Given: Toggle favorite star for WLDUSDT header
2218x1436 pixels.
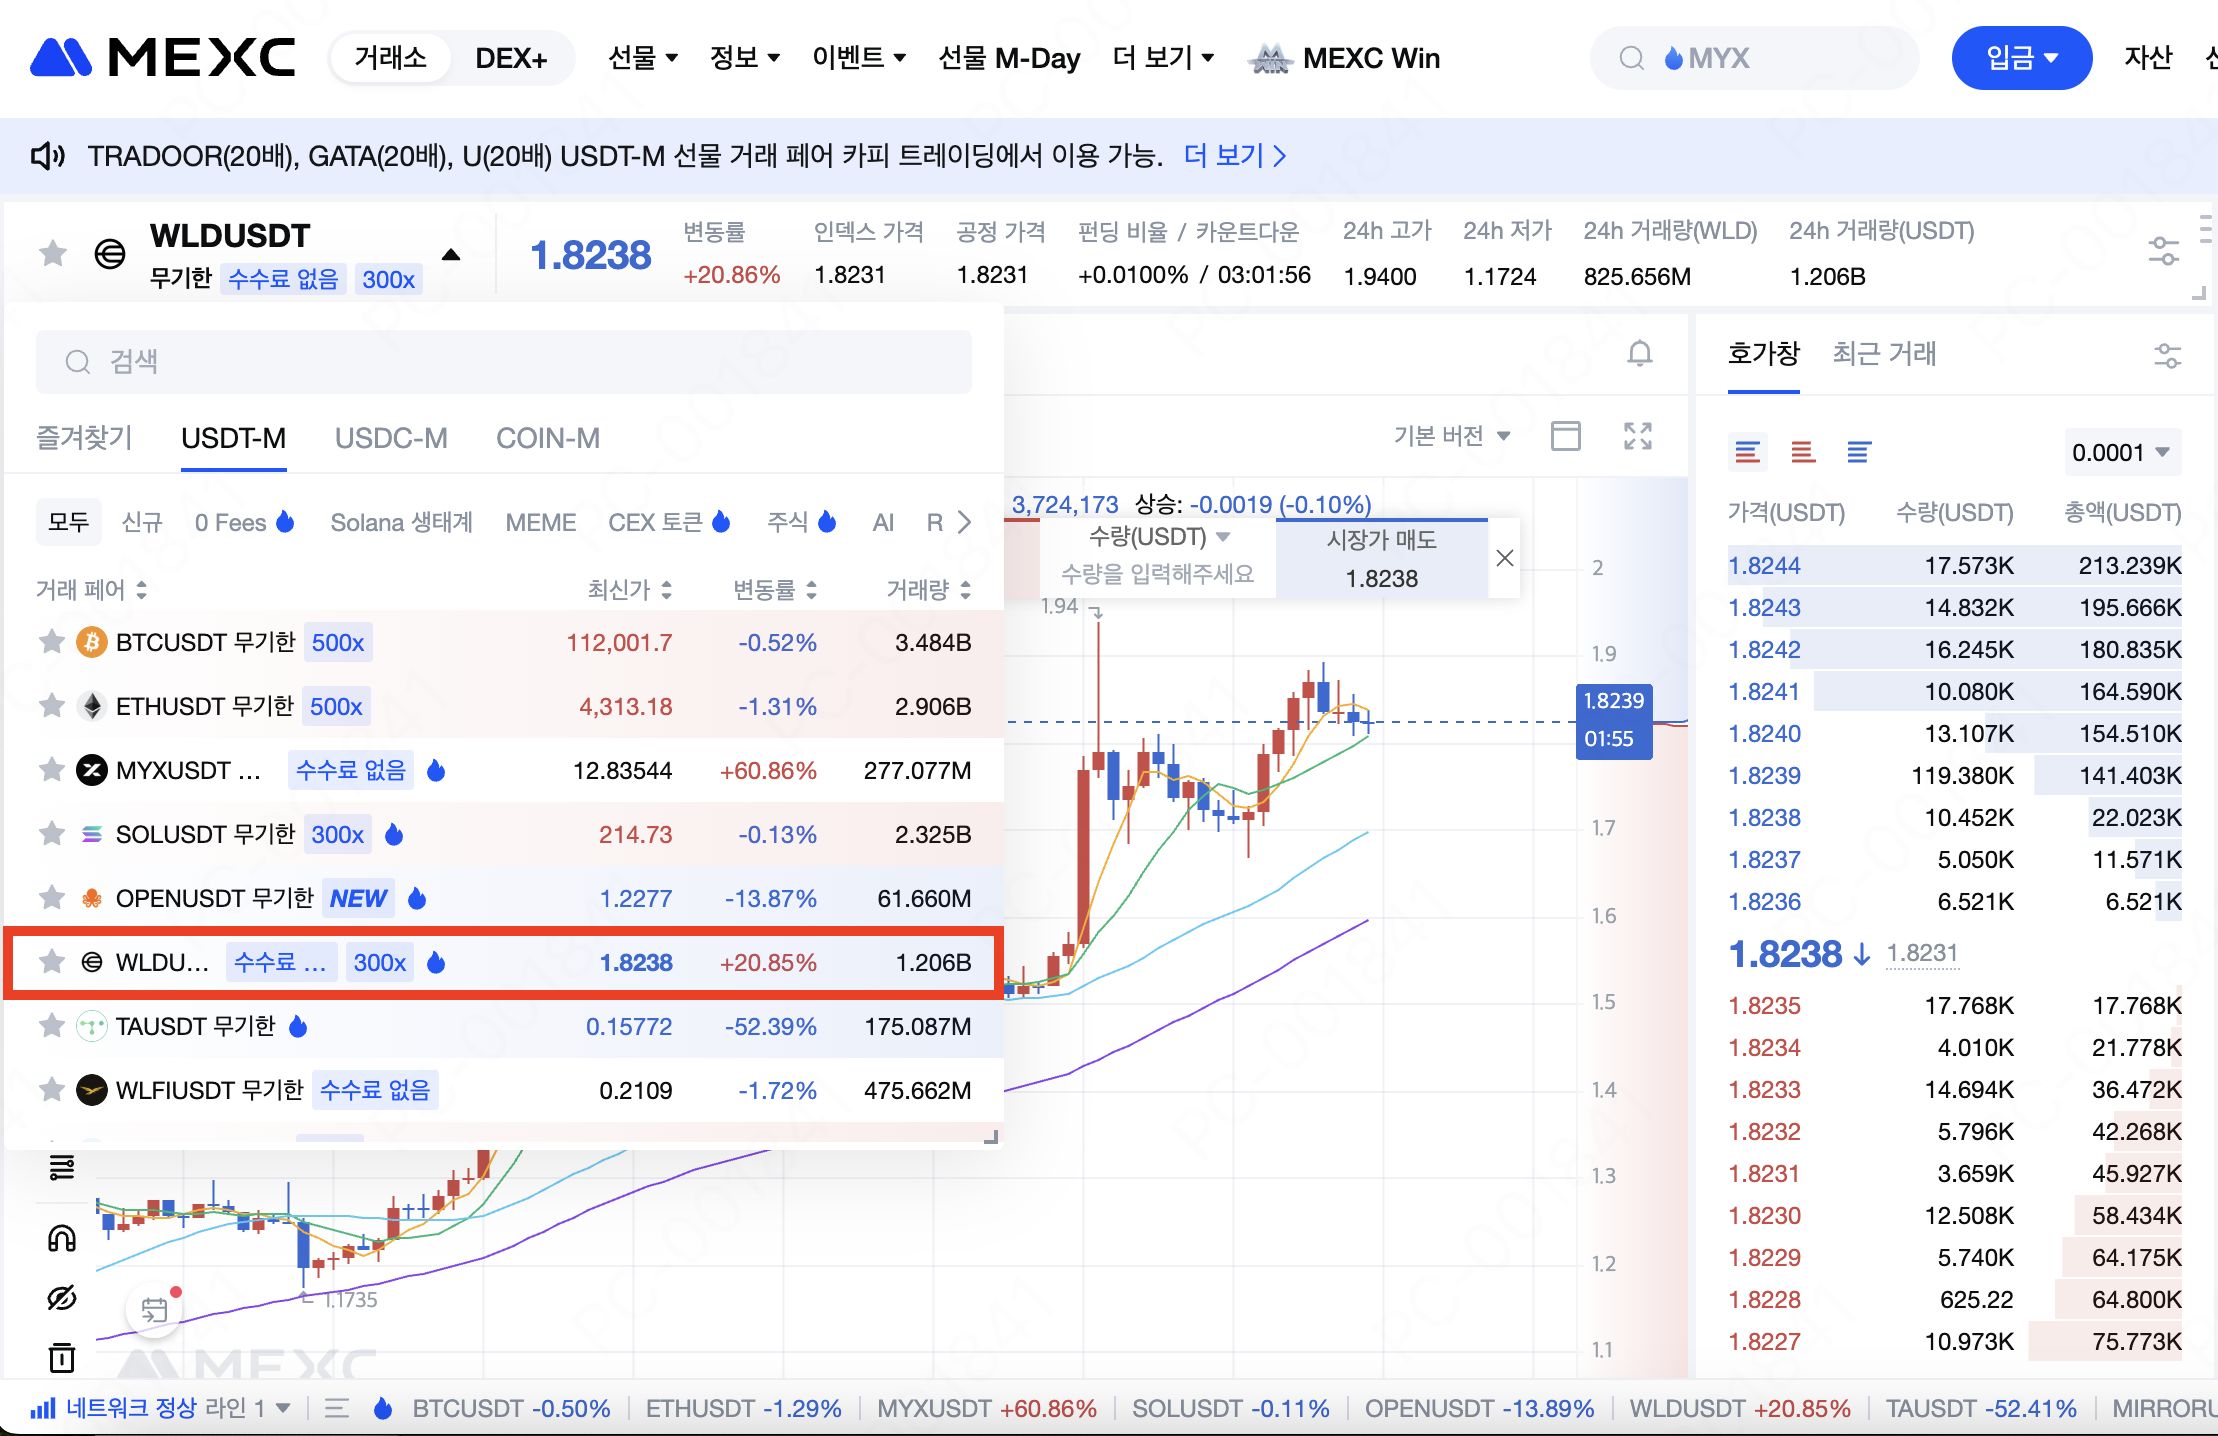Looking at the screenshot, I should (53, 254).
